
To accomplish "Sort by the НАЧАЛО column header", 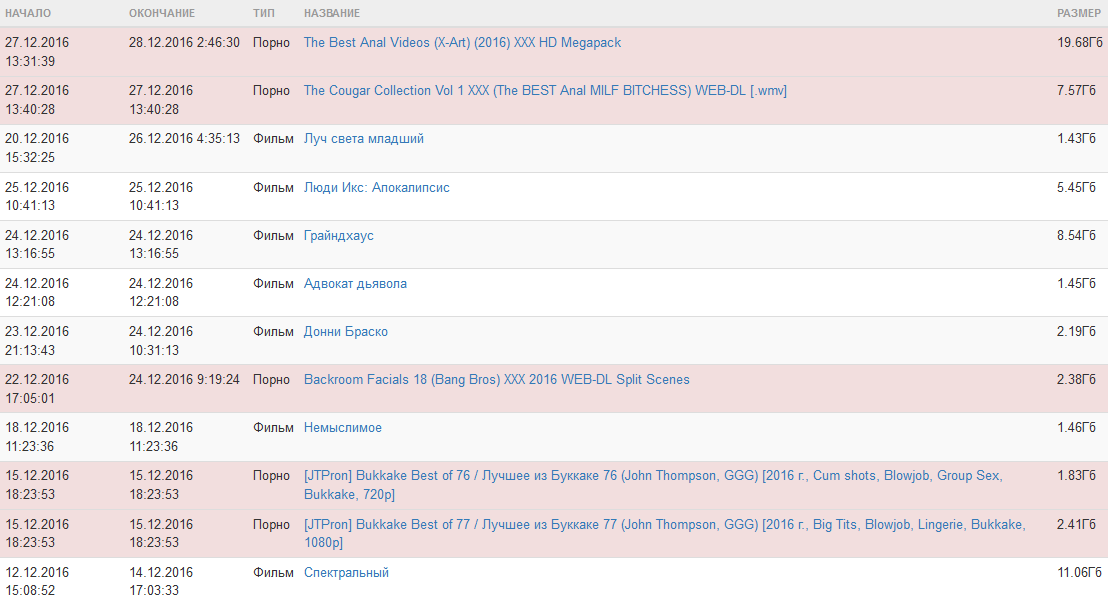I will tap(28, 13).
